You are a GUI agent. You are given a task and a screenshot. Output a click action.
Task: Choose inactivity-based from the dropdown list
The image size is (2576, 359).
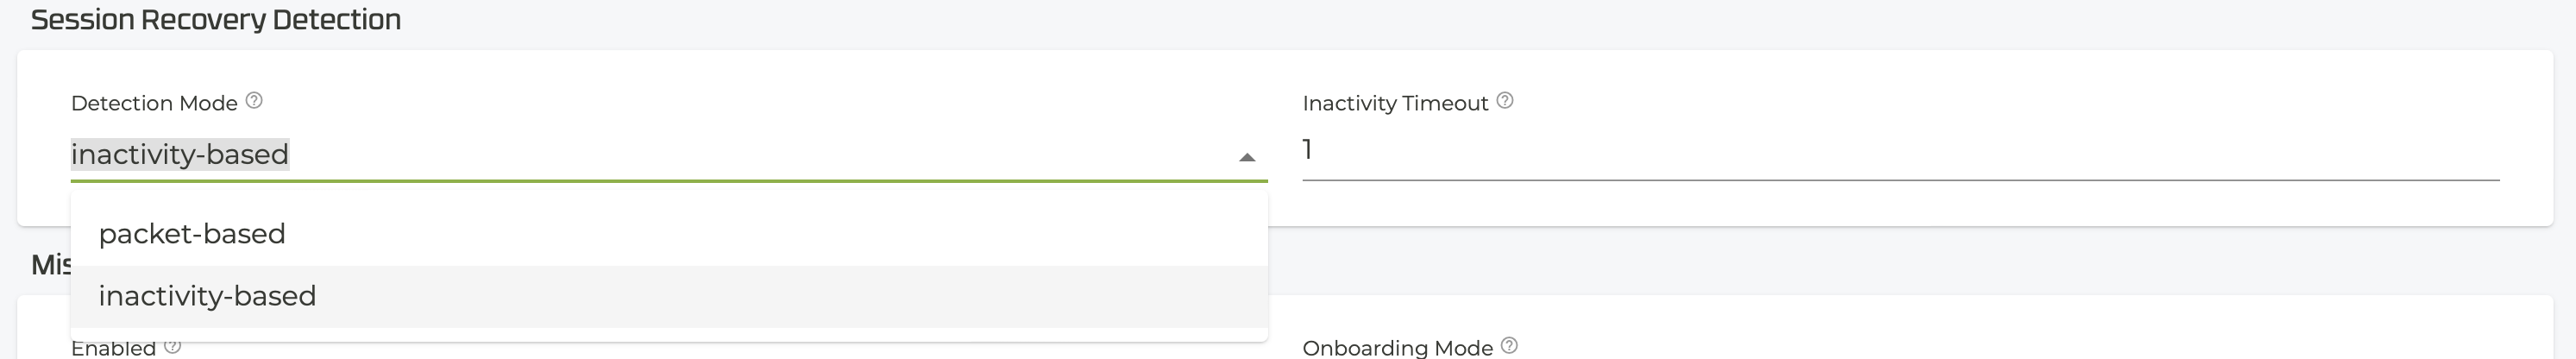pyautogui.click(x=207, y=296)
